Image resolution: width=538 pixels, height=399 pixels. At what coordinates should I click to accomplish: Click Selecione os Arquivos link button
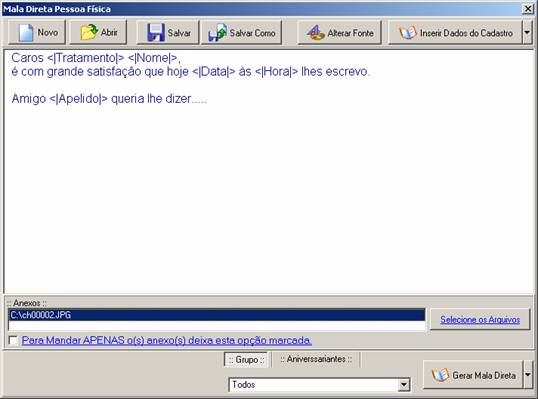click(480, 319)
